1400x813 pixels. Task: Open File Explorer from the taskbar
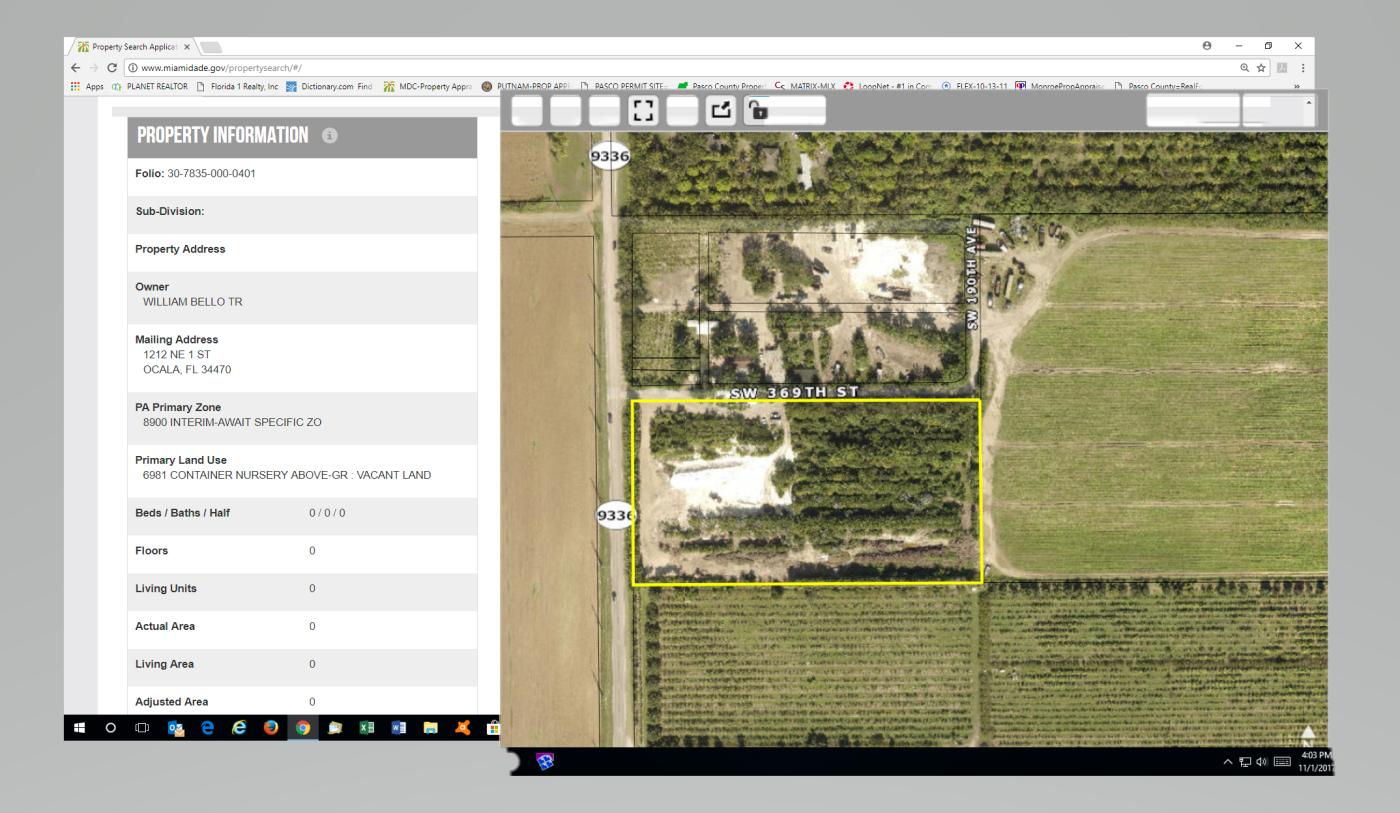(430, 728)
